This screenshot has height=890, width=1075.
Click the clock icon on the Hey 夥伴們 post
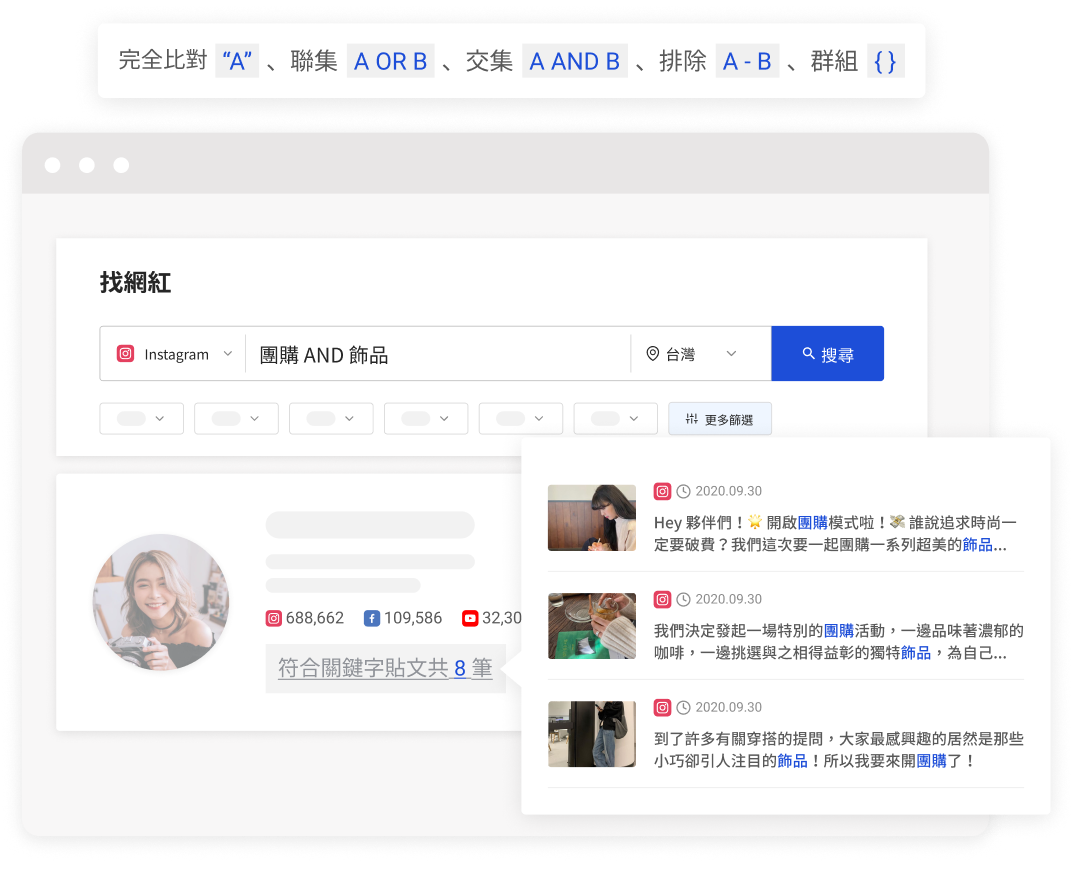(684, 492)
